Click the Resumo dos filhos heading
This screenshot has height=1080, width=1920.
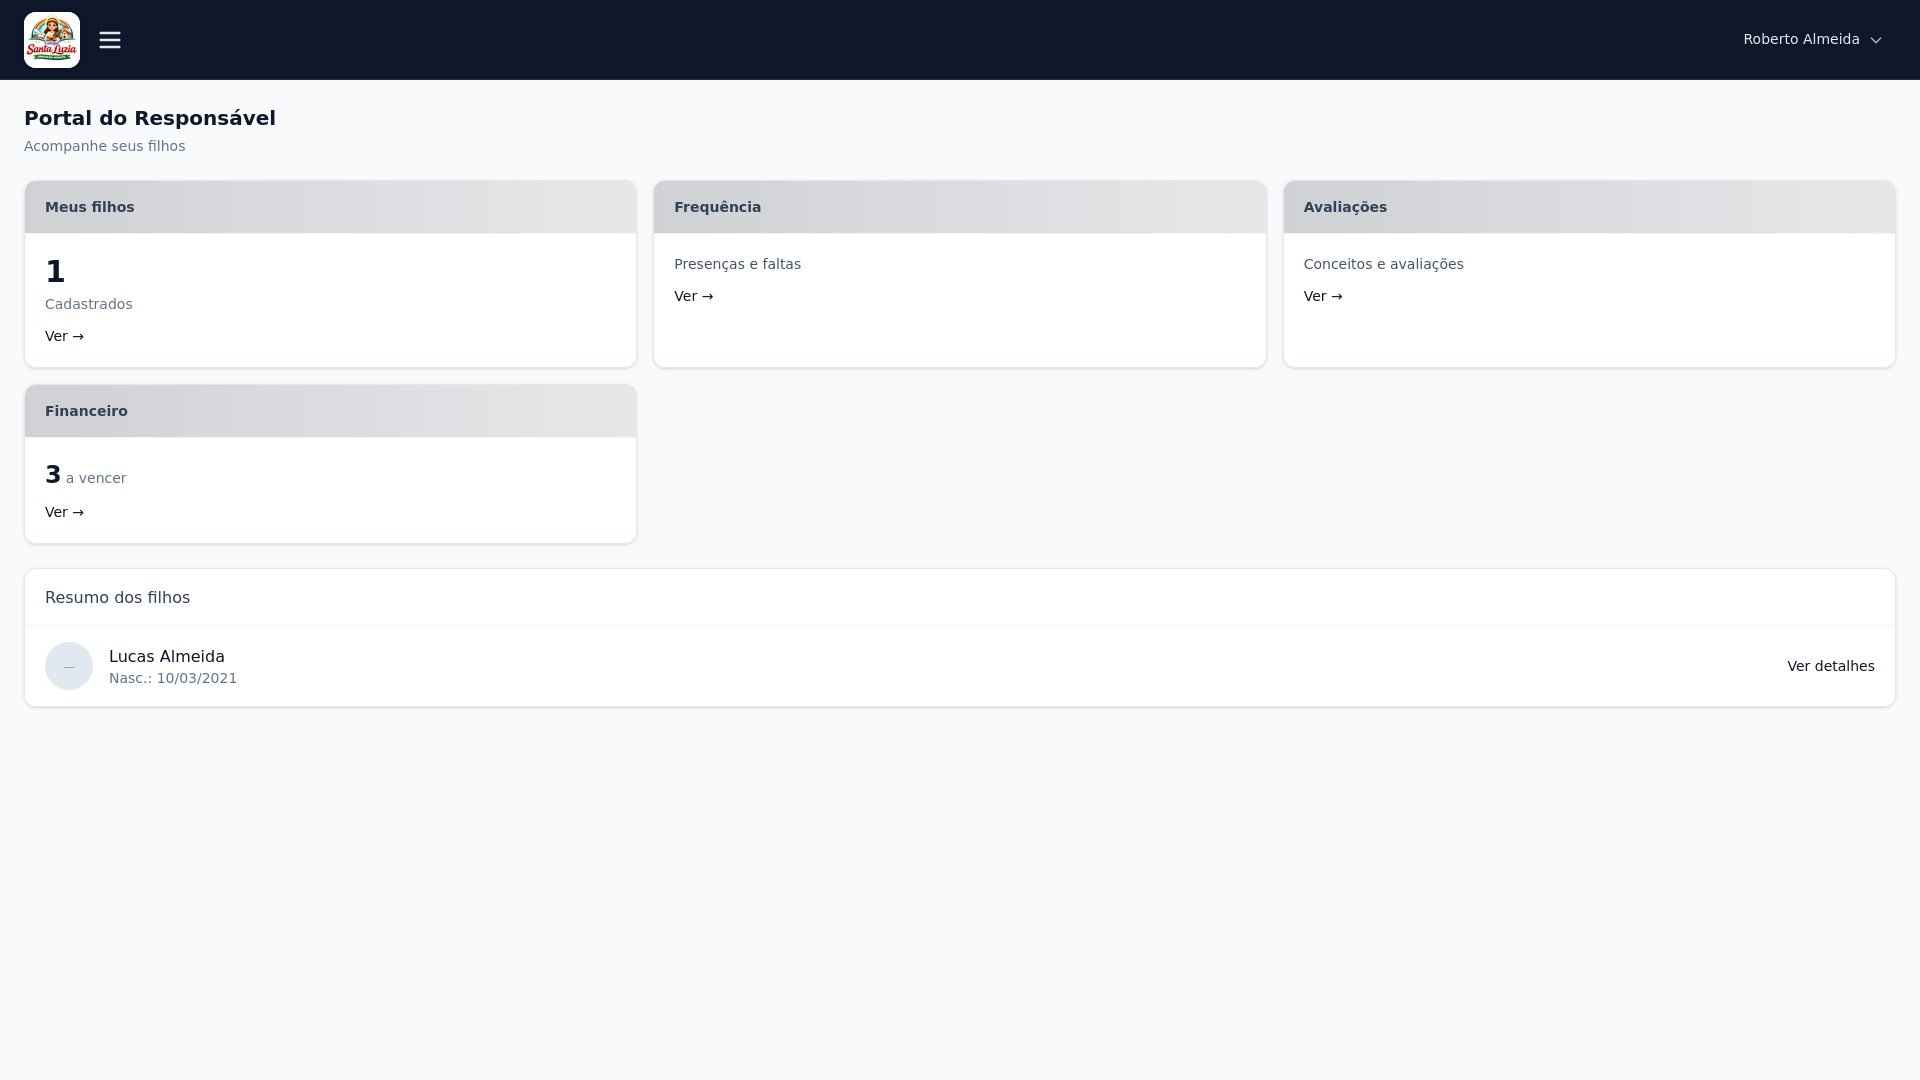117,598
